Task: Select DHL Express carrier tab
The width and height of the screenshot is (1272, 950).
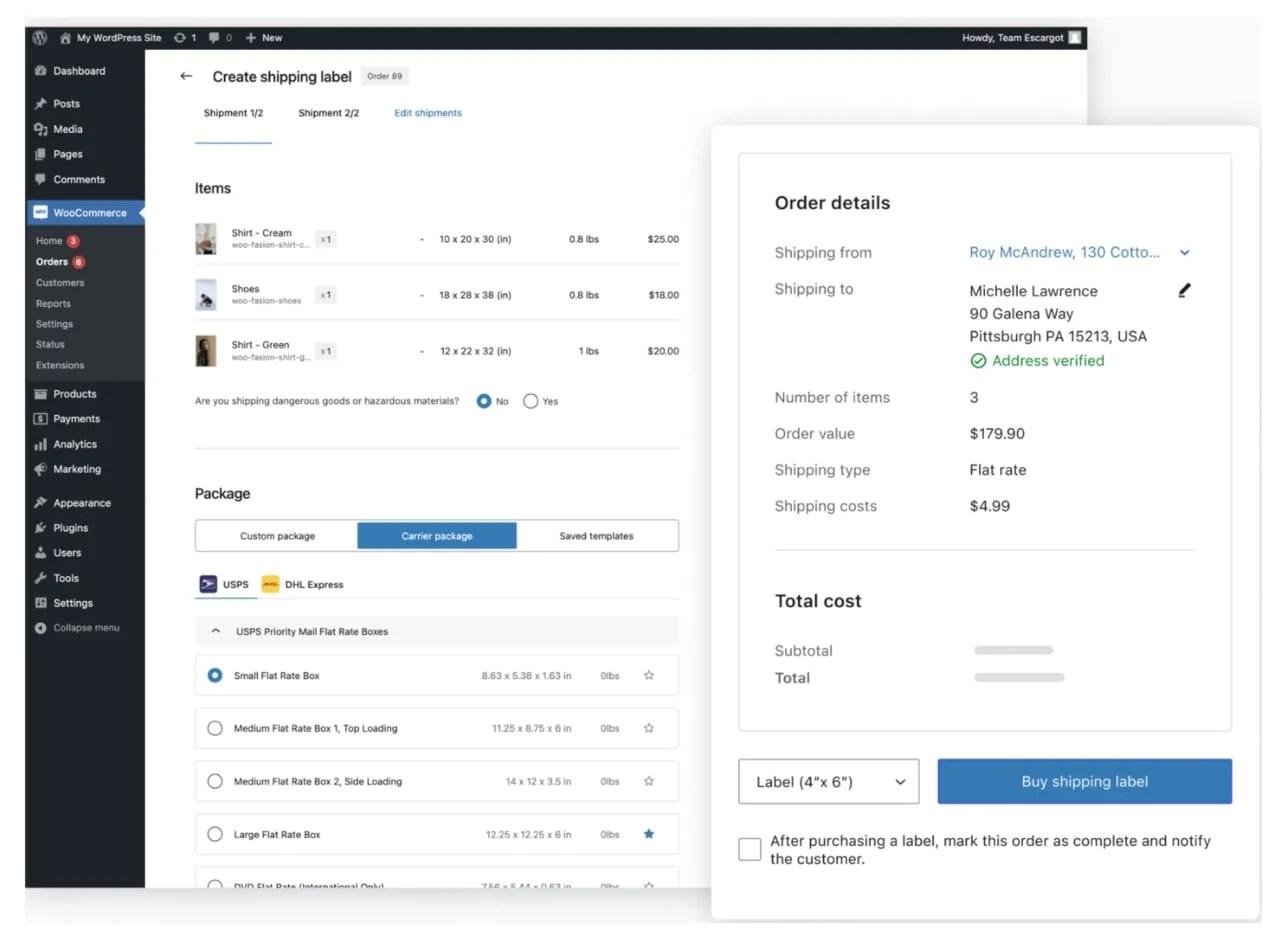Action: click(302, 584)
